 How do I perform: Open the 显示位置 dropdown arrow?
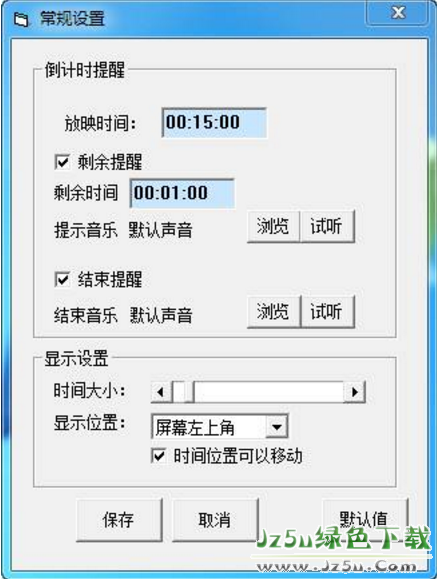[x=277, y=427]
